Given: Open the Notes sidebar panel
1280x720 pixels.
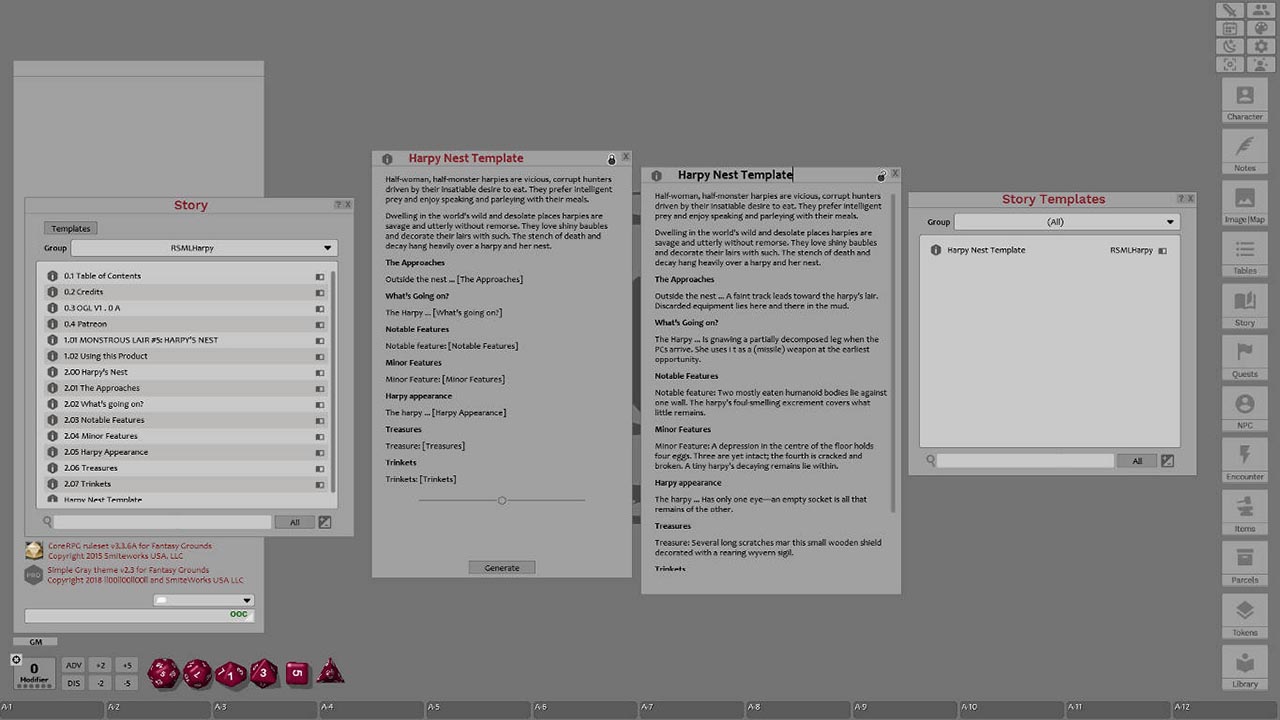Looking at the screenshot, I should [1244, 151].
